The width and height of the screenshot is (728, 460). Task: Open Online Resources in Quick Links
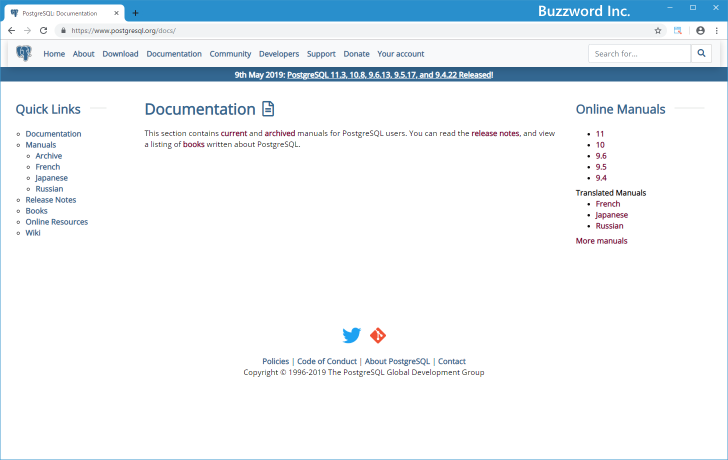[x=56, y=222]
